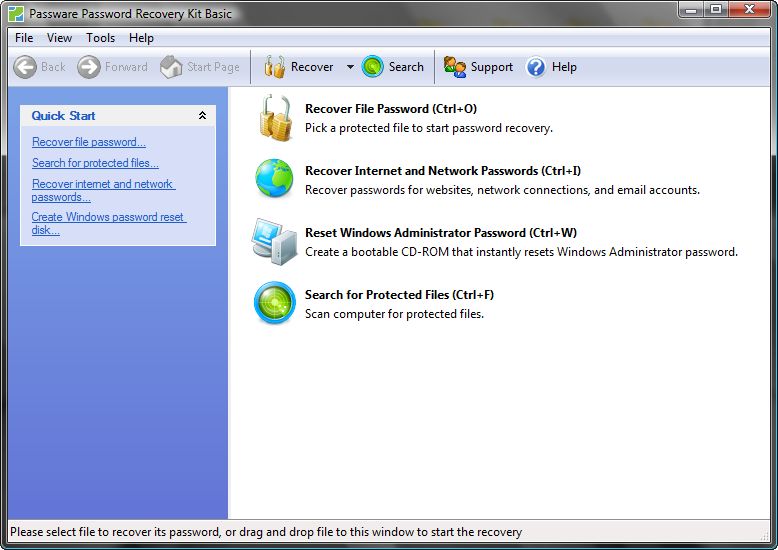Click the computer icon for Reset Windows Password

[274, 241]
